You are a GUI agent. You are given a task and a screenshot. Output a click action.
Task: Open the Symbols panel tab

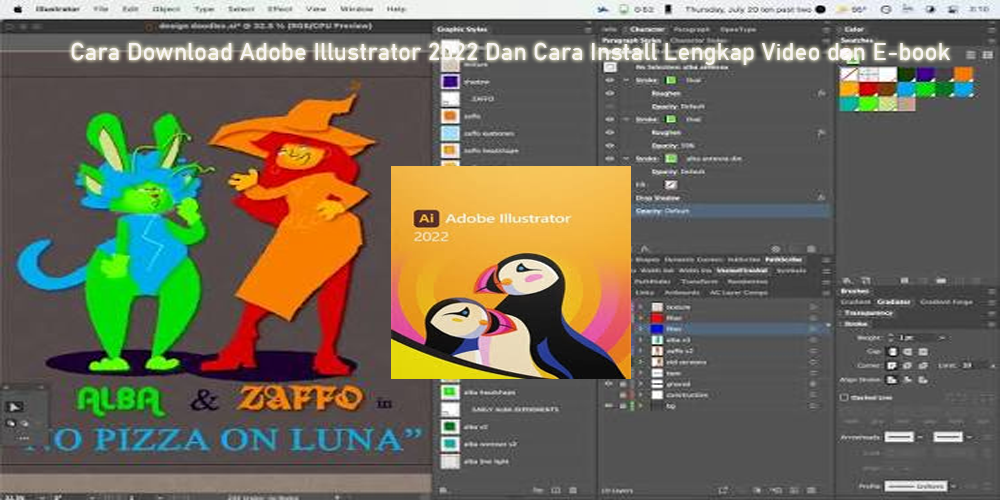[x=791, y=270]
